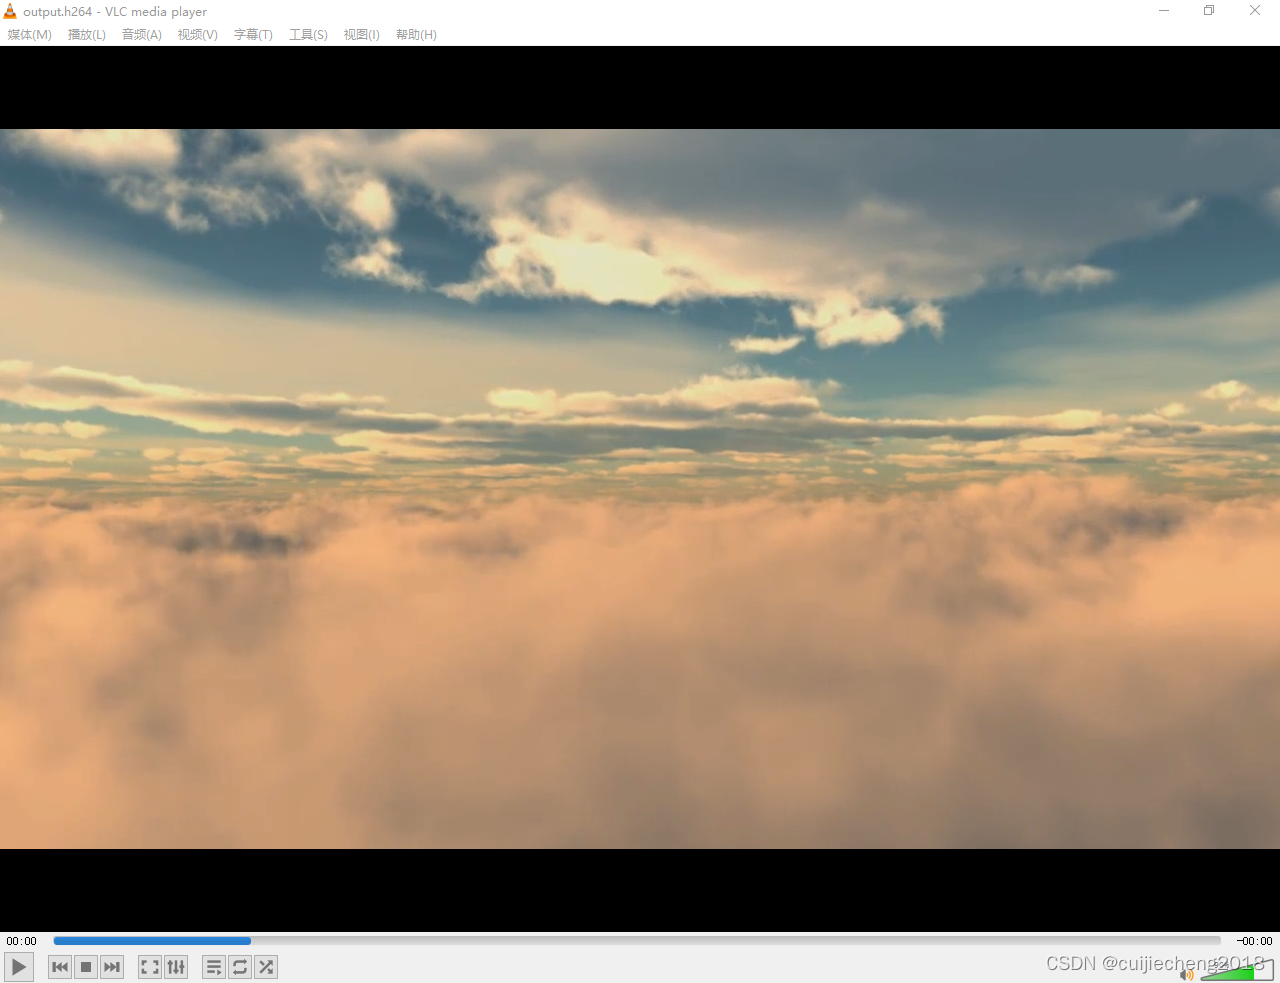This screenshot has height=983, width=1280.
Task: Click the 00:00 elapsed time label
Action: (20, 940)
